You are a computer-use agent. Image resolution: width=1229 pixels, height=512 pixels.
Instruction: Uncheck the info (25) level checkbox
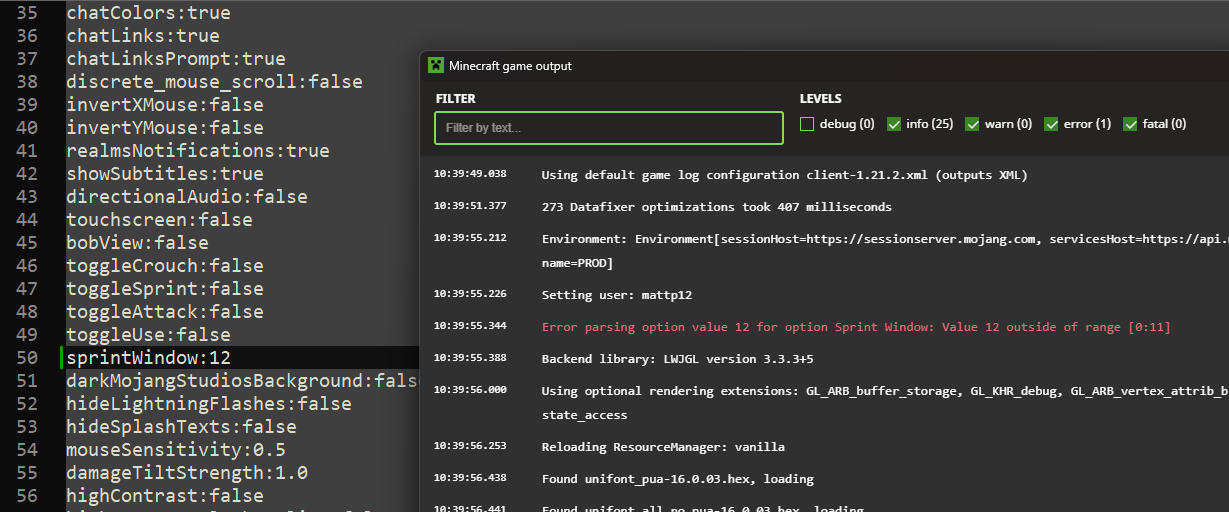894,124
